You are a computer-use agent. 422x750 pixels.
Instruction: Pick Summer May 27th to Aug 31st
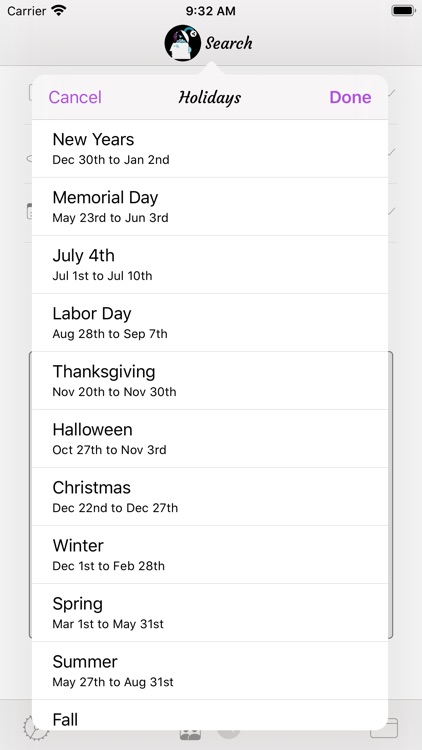(210, 671)
